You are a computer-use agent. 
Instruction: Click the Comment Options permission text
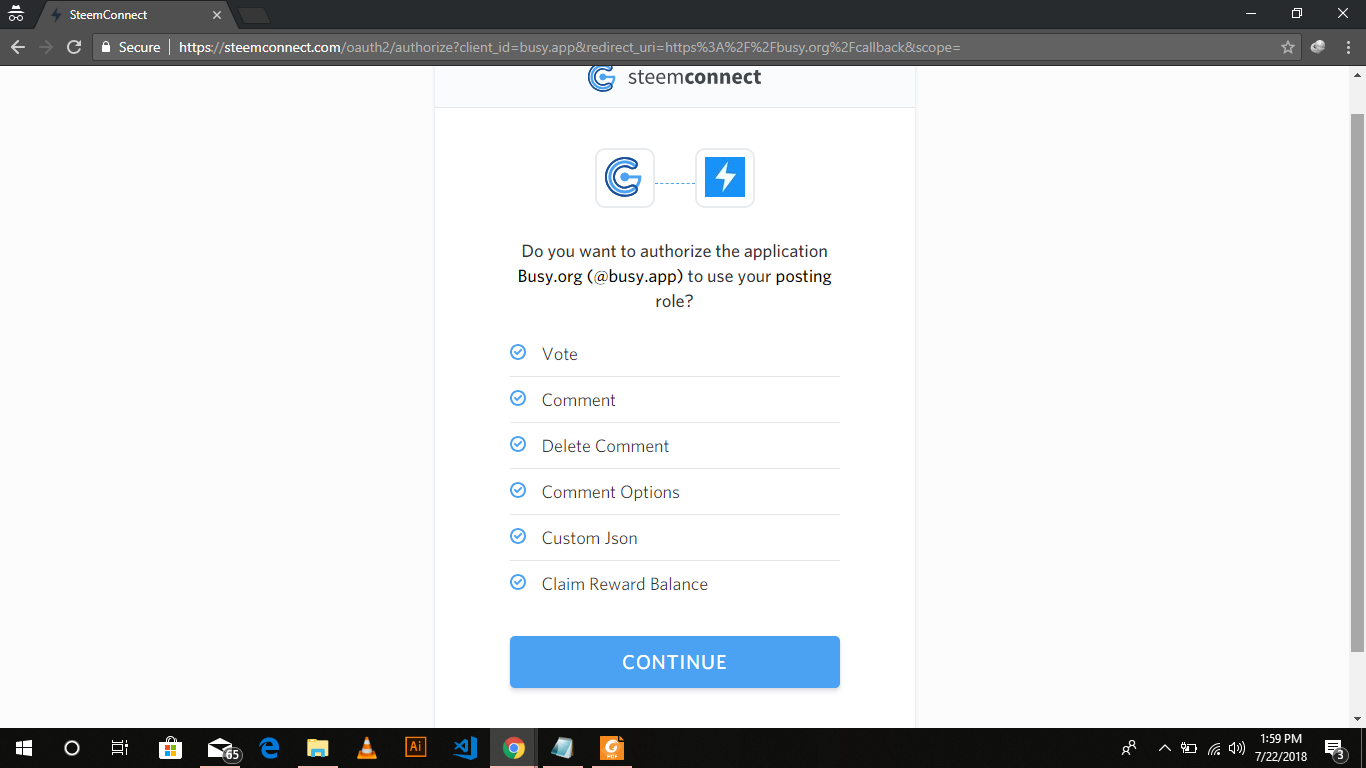click(611, 492)
